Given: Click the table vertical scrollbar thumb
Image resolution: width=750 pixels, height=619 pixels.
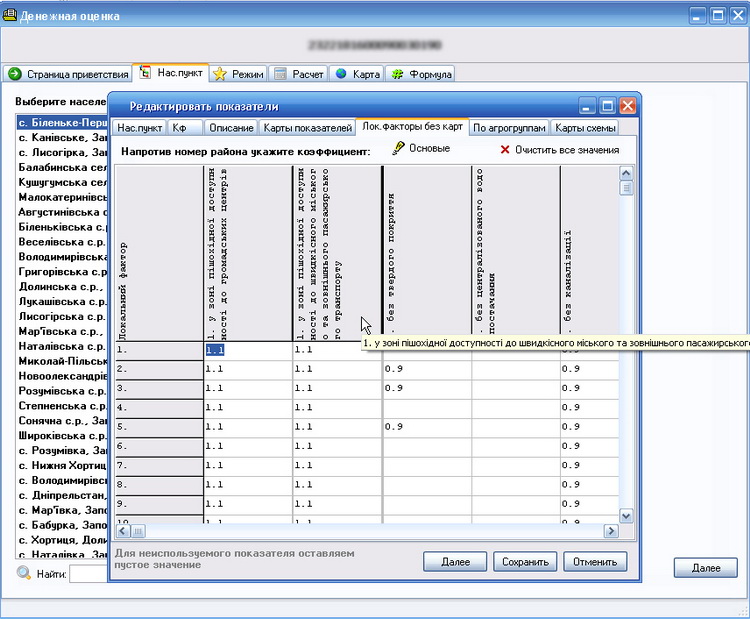Looking at the screenshot, I should click(626, 188).
